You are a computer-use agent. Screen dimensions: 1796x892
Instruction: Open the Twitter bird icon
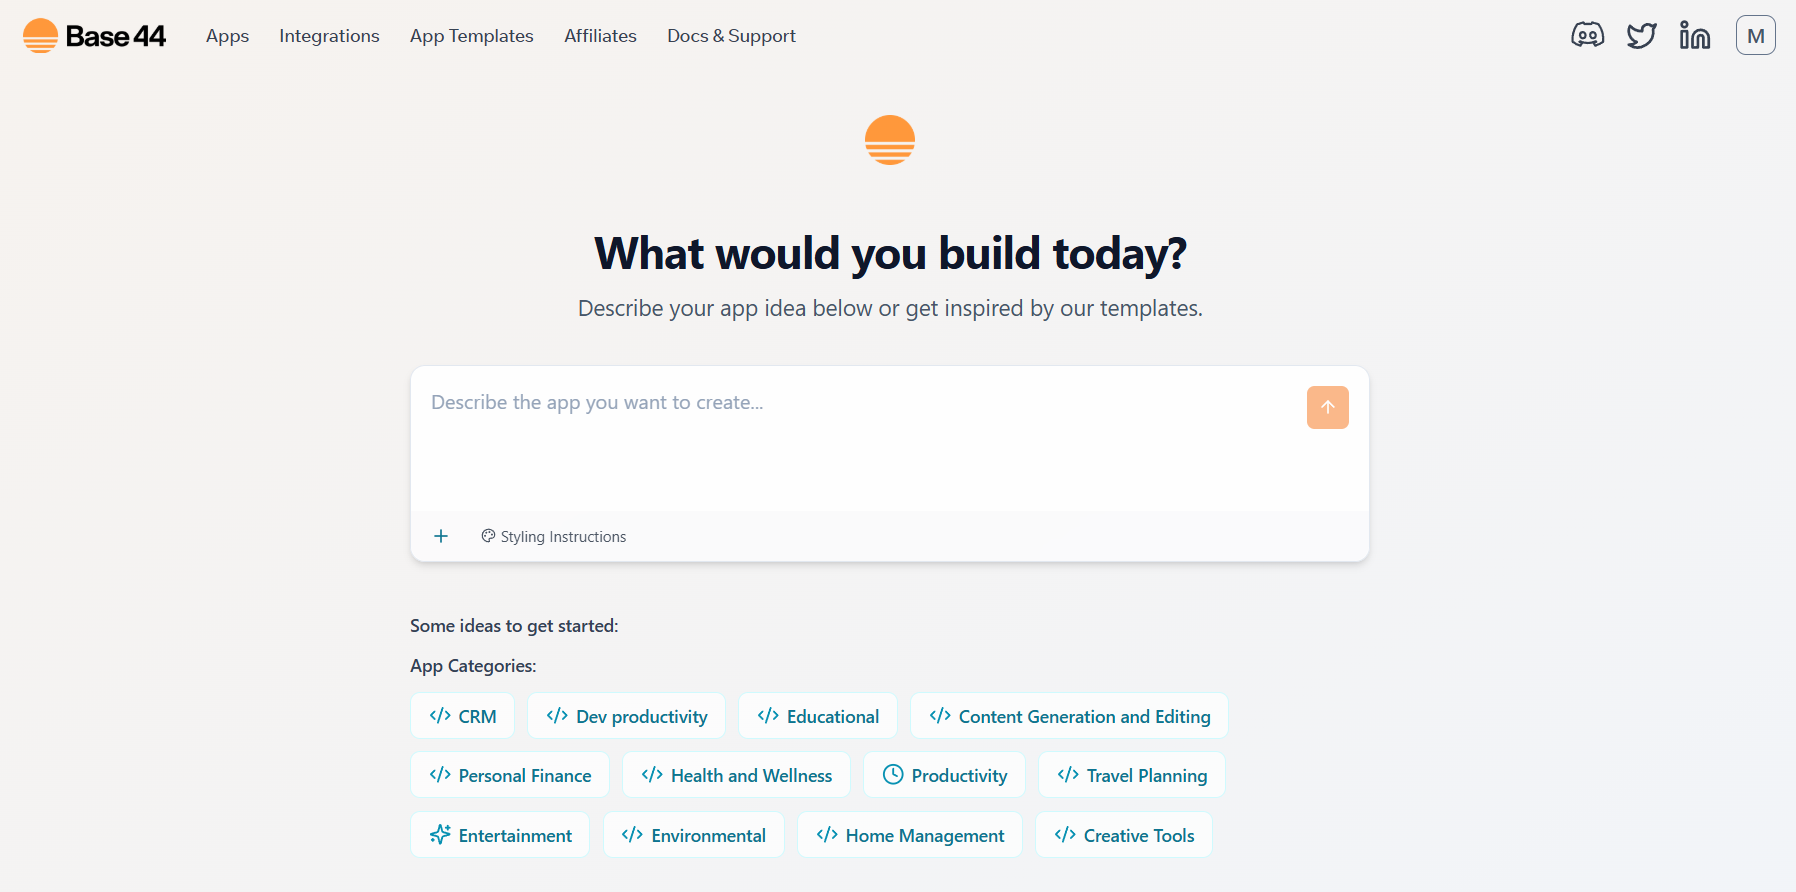(x=1641, y=36)
